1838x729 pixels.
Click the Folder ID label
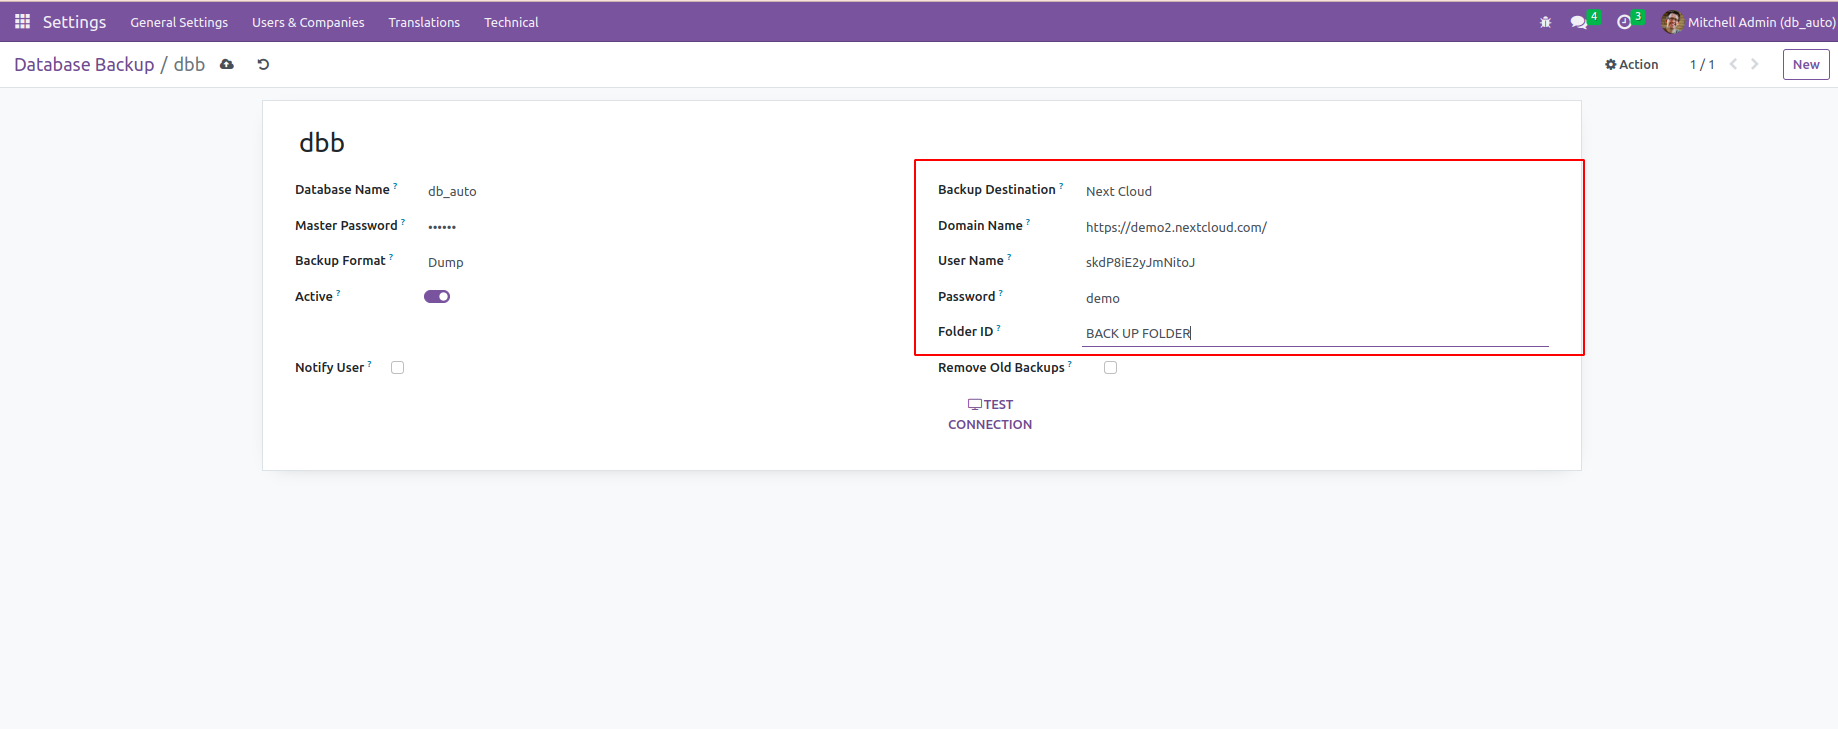pos(965,332)
